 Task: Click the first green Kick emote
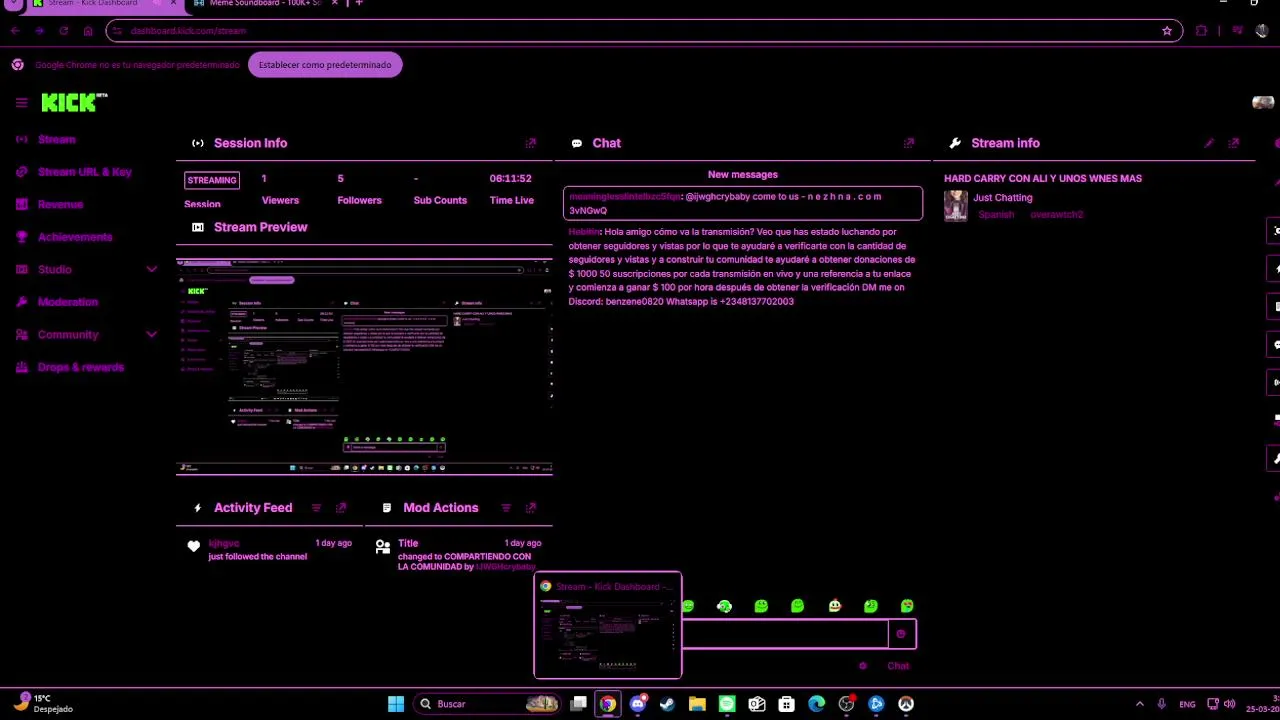pos(688,606)
